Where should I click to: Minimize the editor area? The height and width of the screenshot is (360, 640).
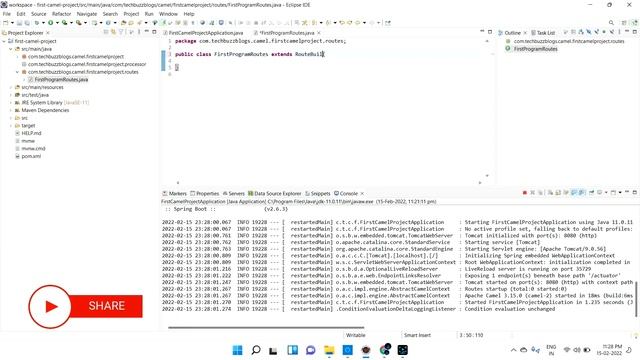482,31
